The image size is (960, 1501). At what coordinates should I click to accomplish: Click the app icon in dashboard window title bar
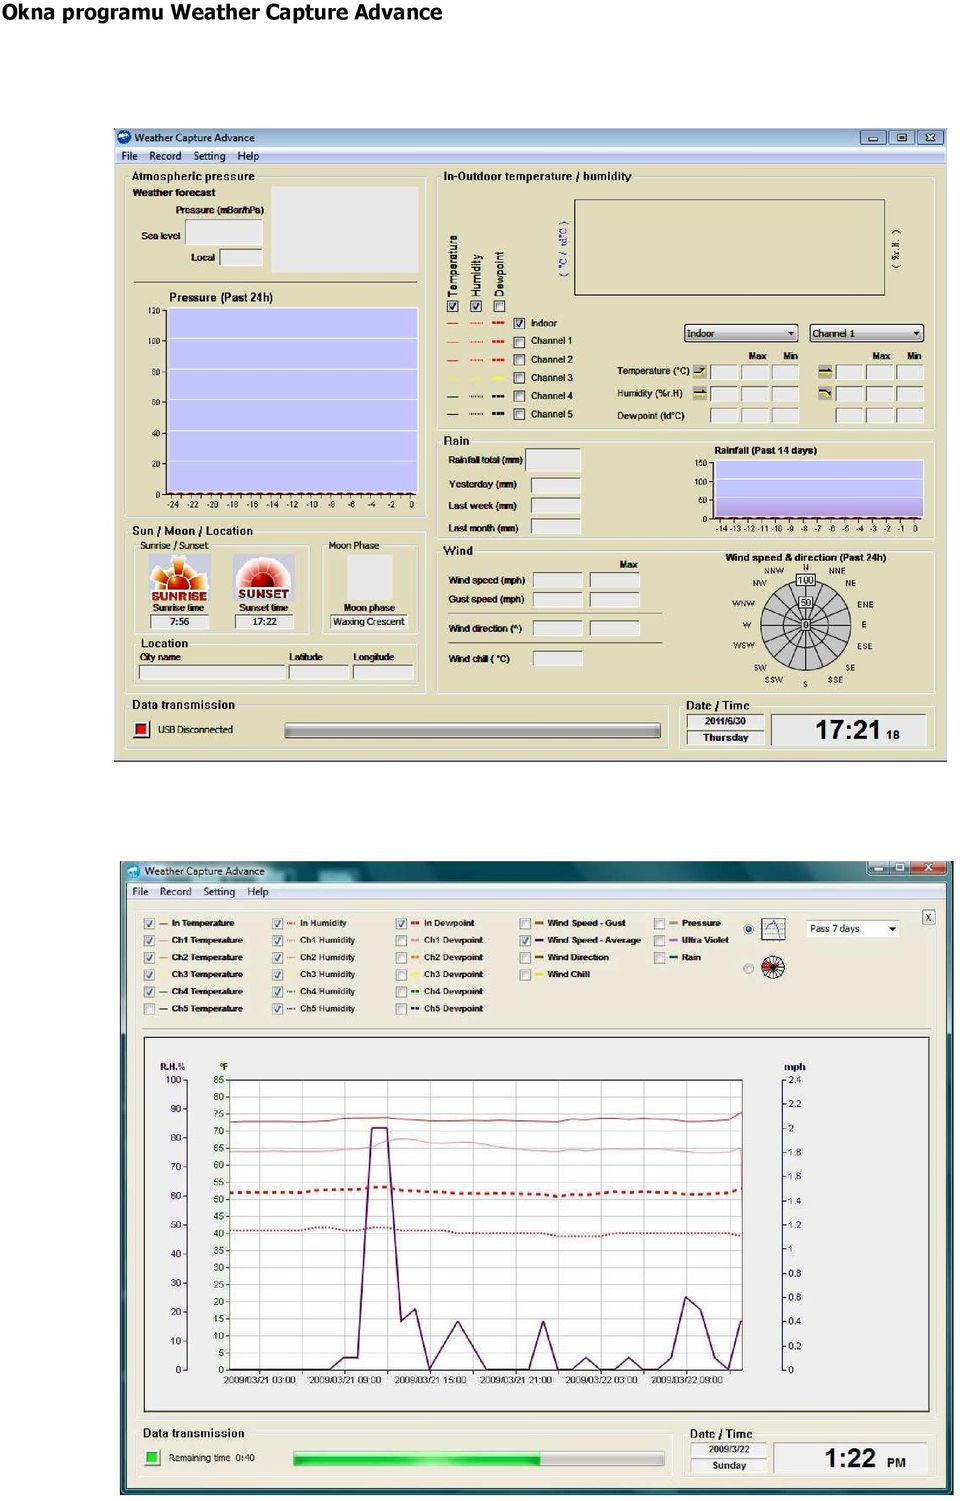coord(124,137)
